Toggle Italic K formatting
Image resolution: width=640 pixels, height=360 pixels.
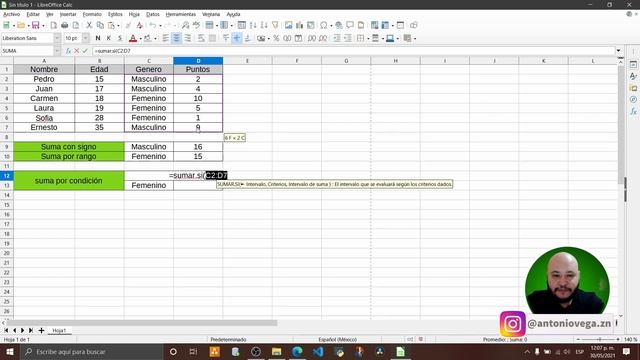tap(109, 38)
